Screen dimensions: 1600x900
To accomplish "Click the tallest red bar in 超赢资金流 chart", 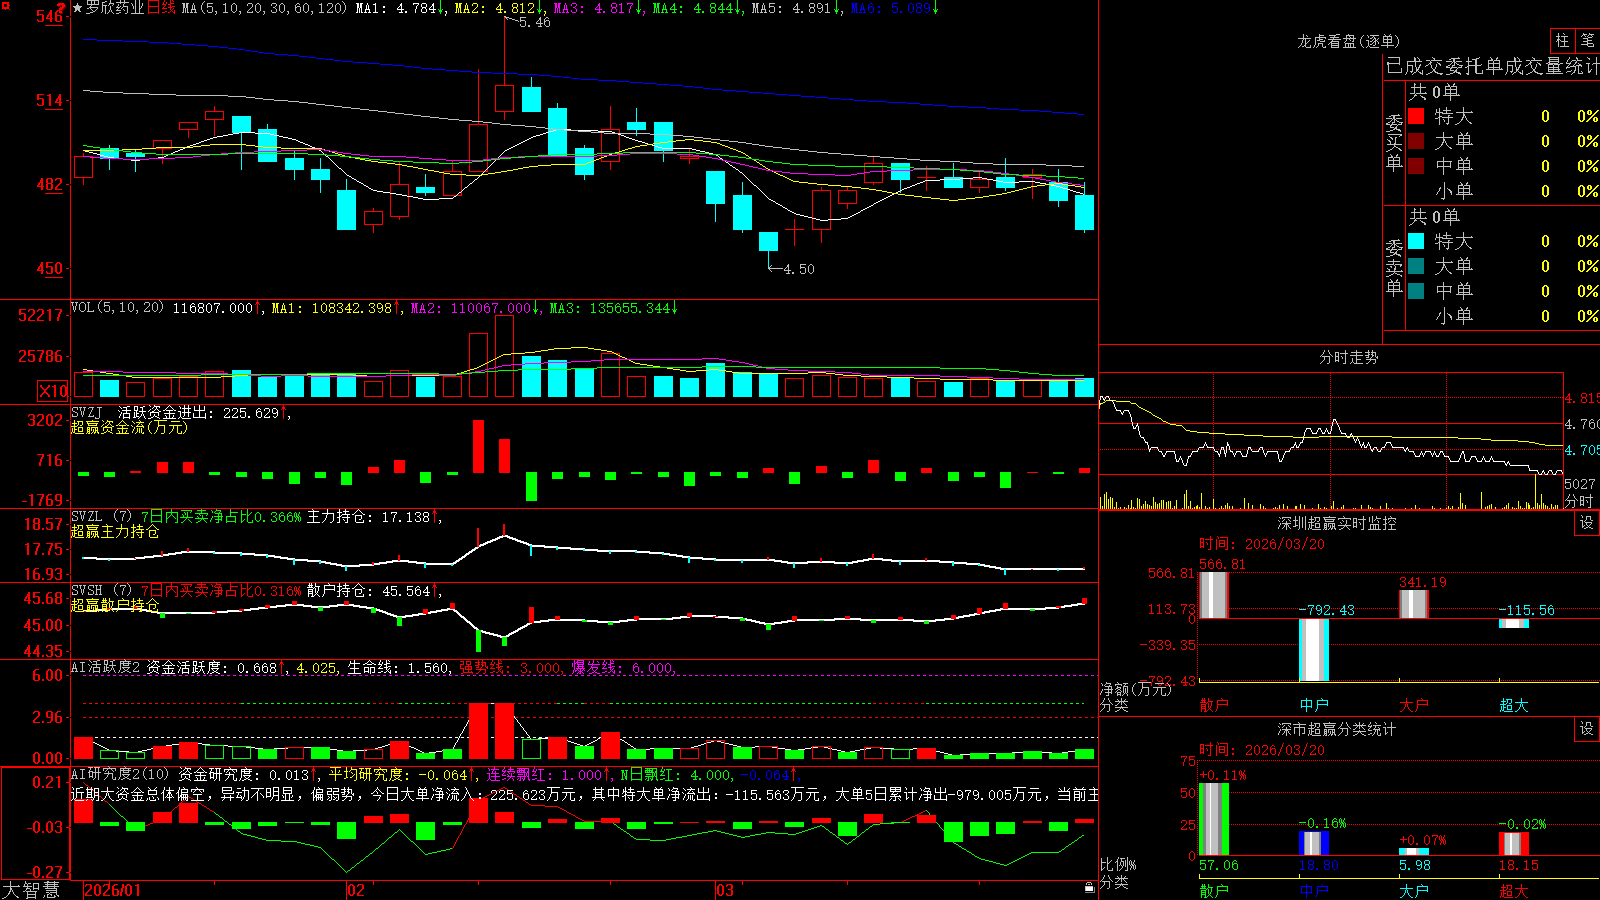I will [478, 446].
